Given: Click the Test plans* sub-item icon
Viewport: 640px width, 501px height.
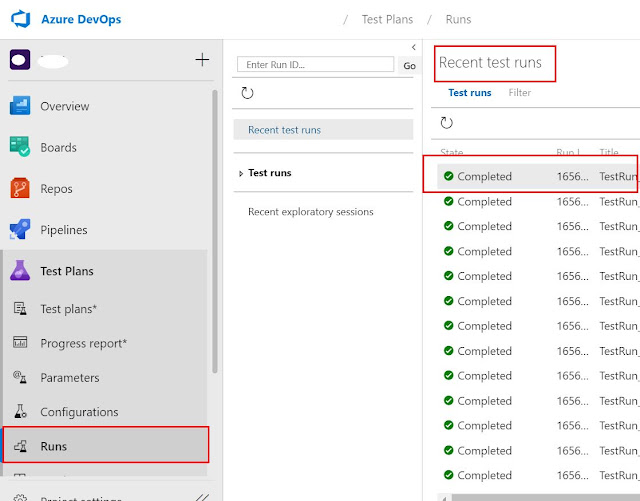Looking at the screenshot, I should pyautogui.click(x=20, y=309).
